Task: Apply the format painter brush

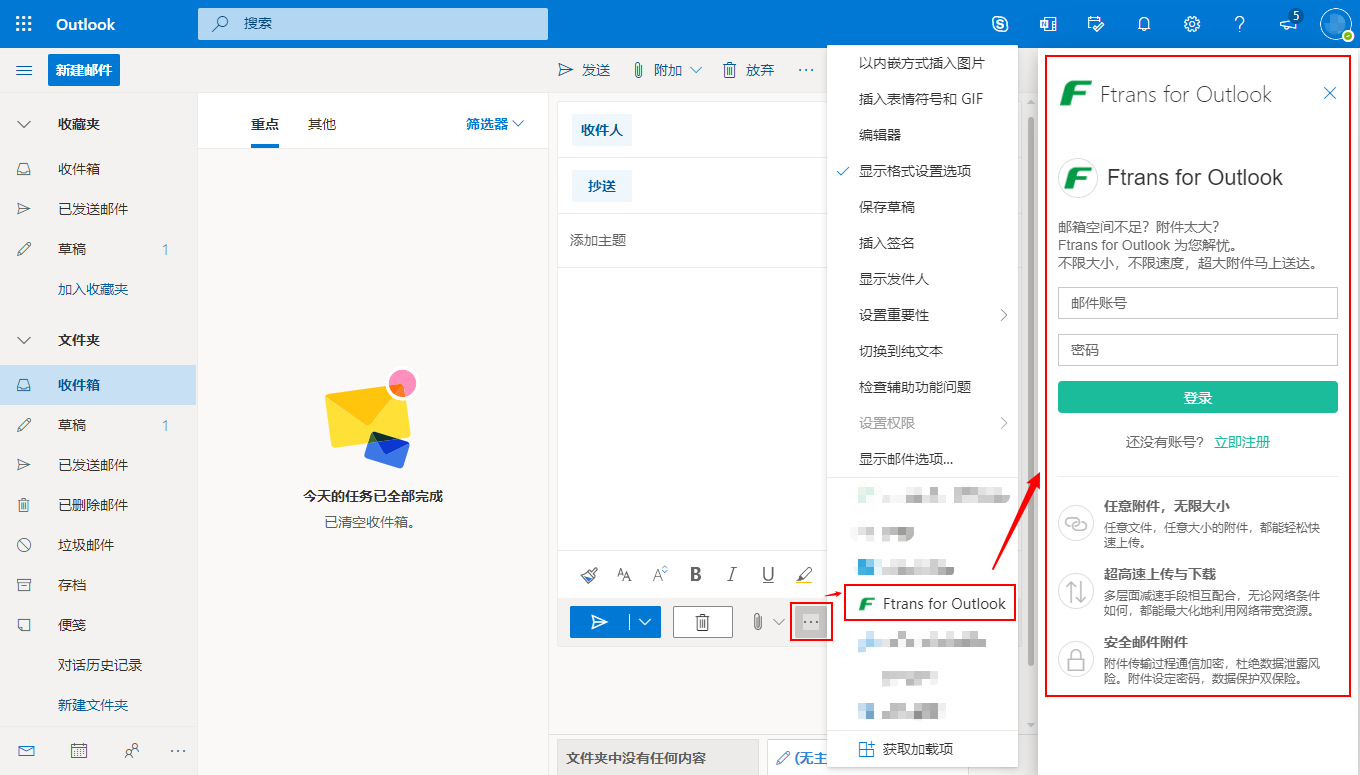Action: click(590, 575)
